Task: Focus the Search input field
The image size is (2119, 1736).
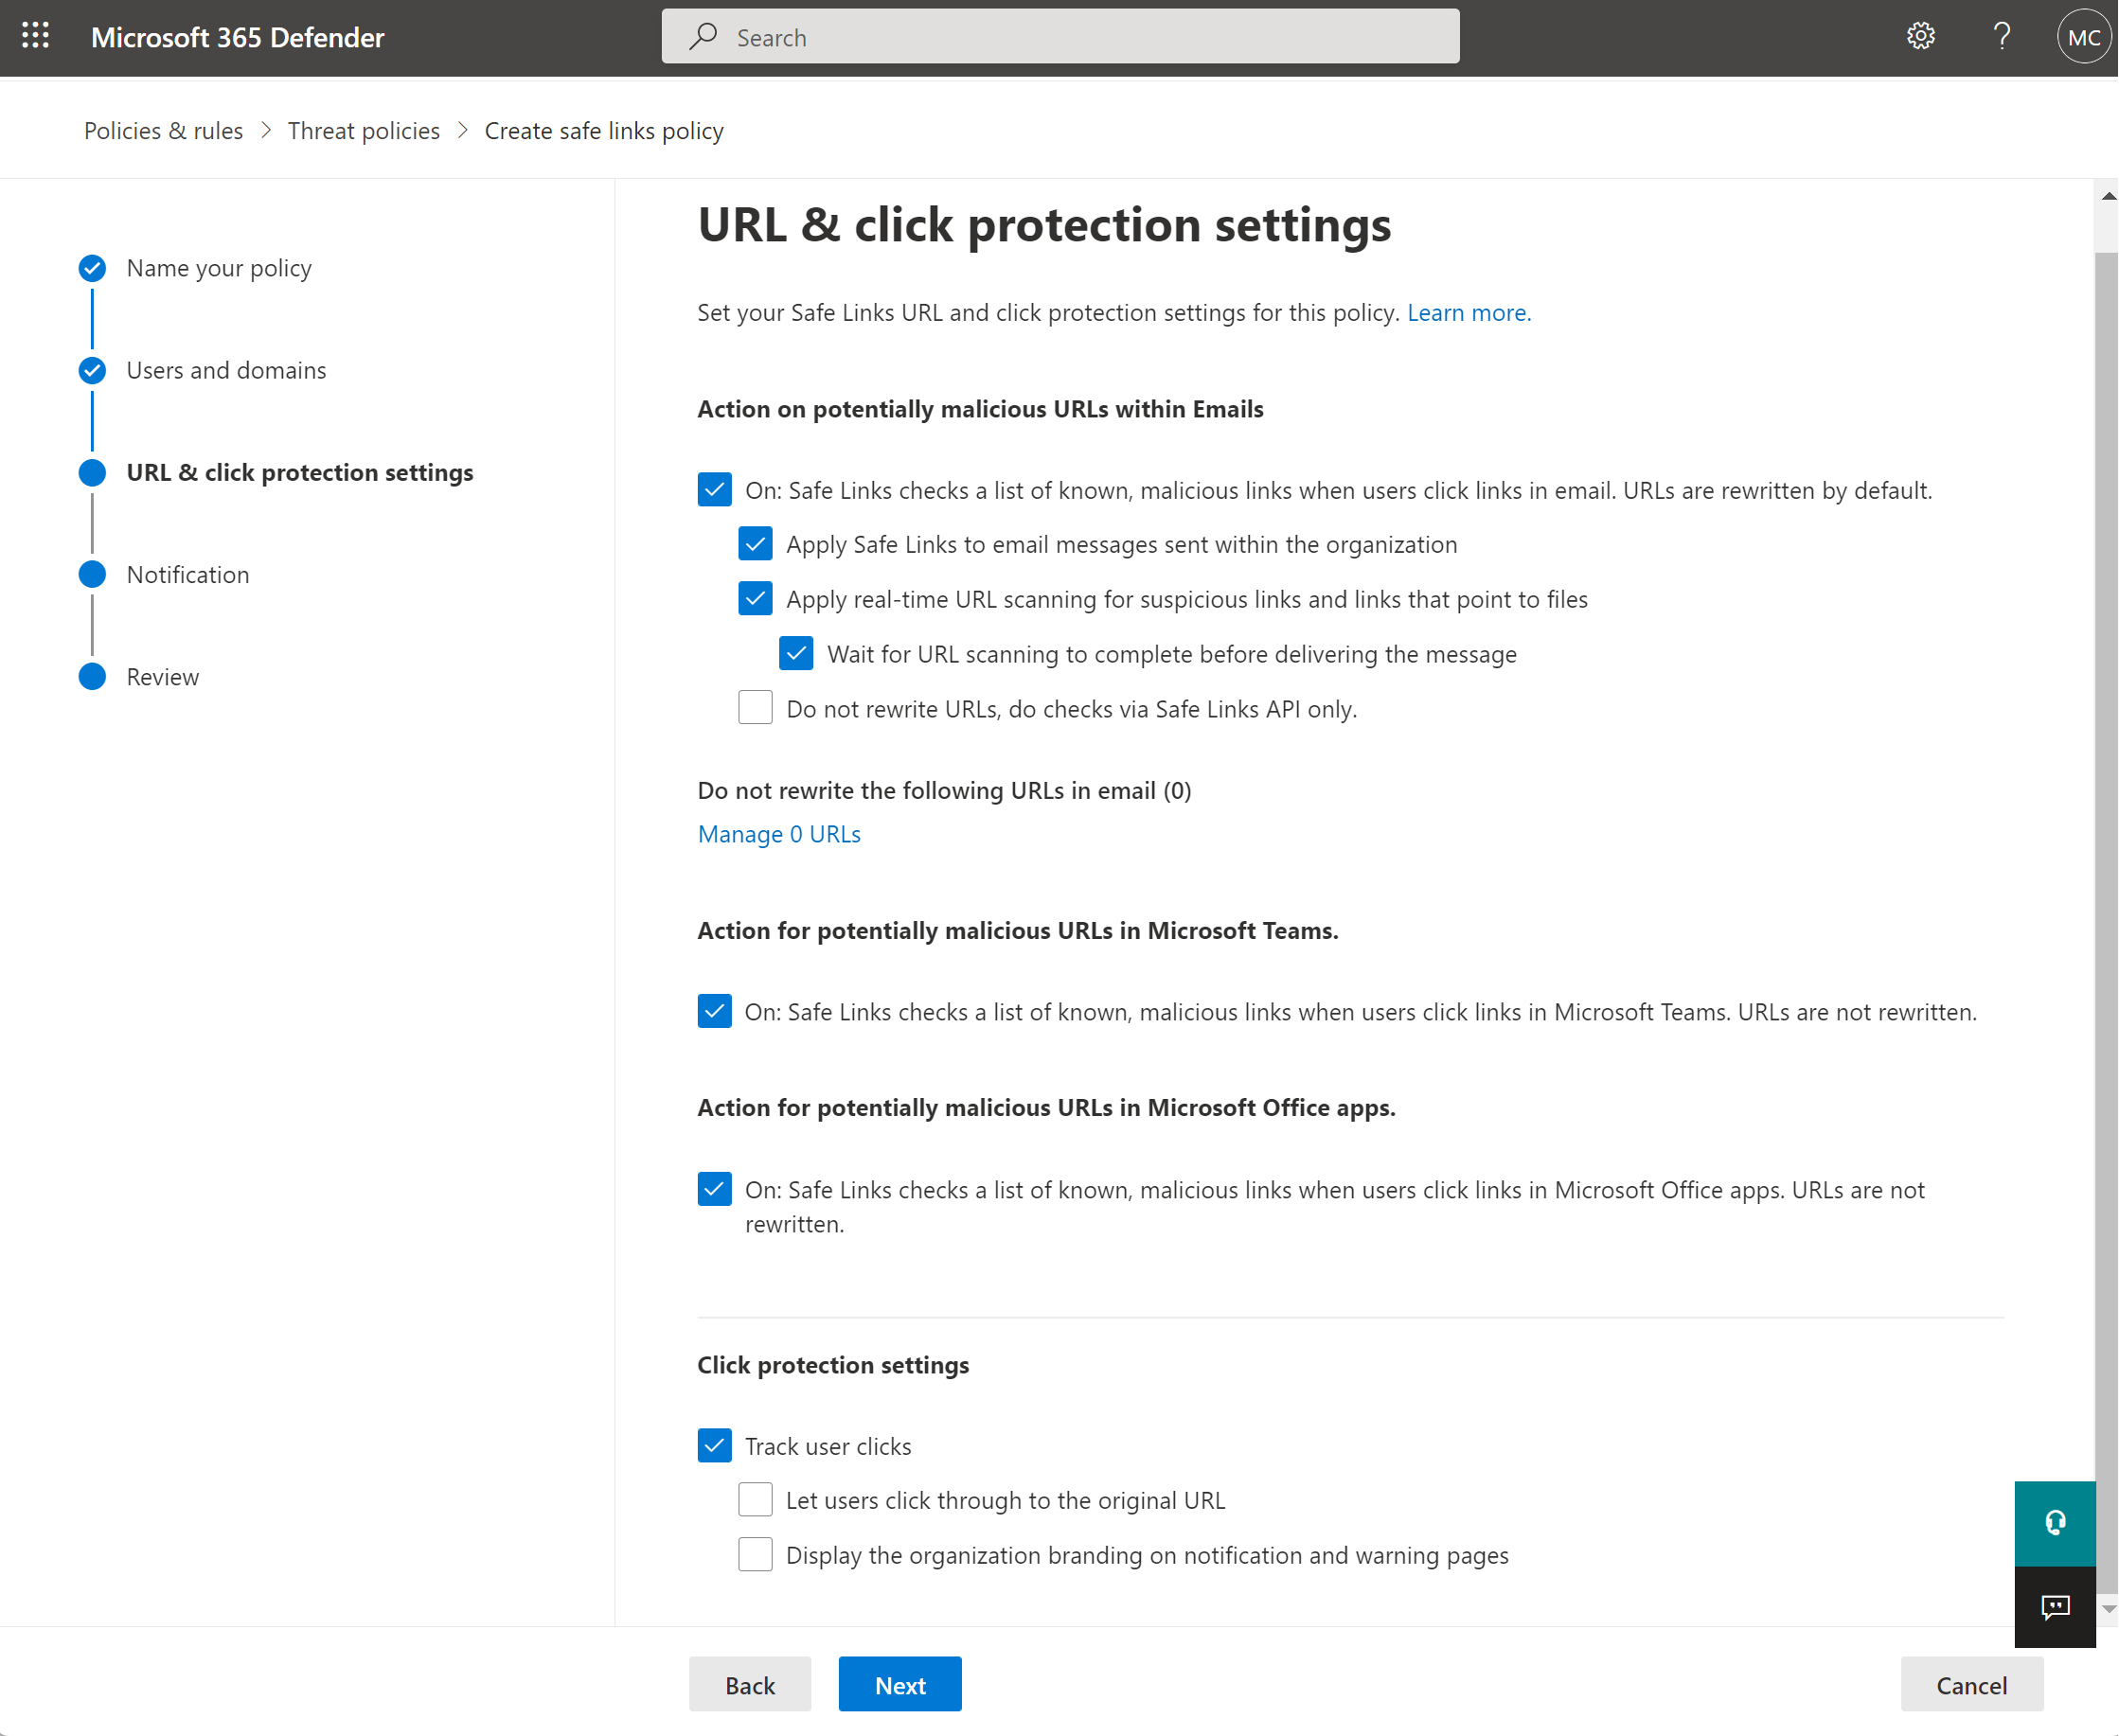Action: 1061,37
